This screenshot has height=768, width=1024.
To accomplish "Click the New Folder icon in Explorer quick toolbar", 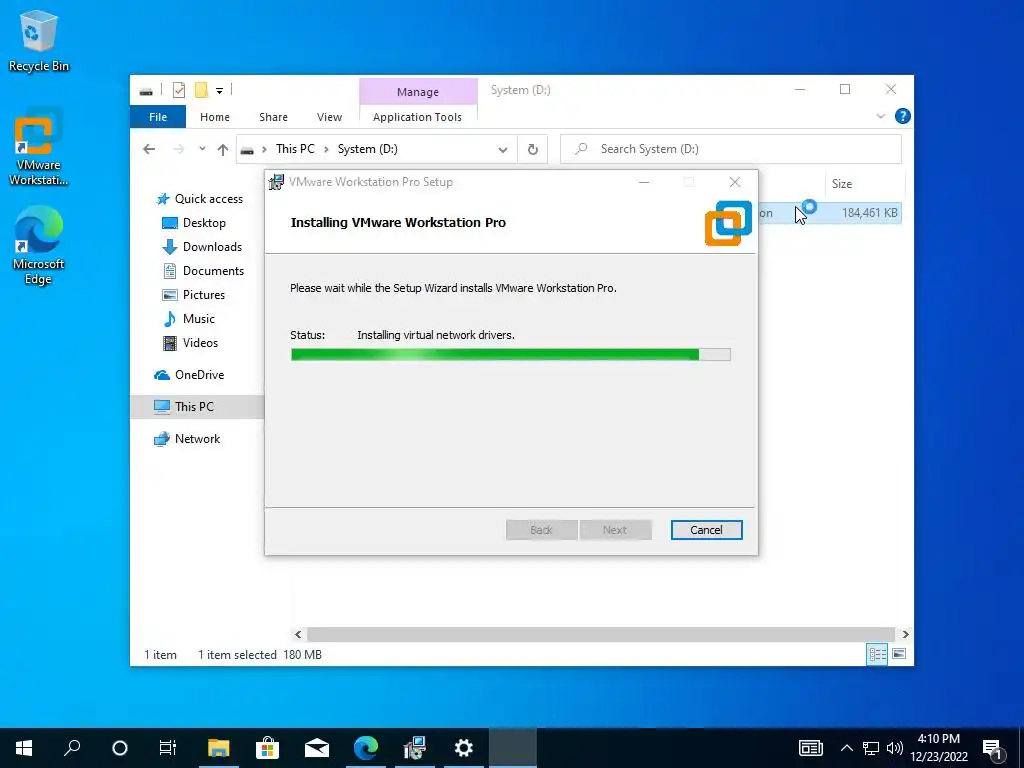I will click(201, 90).
